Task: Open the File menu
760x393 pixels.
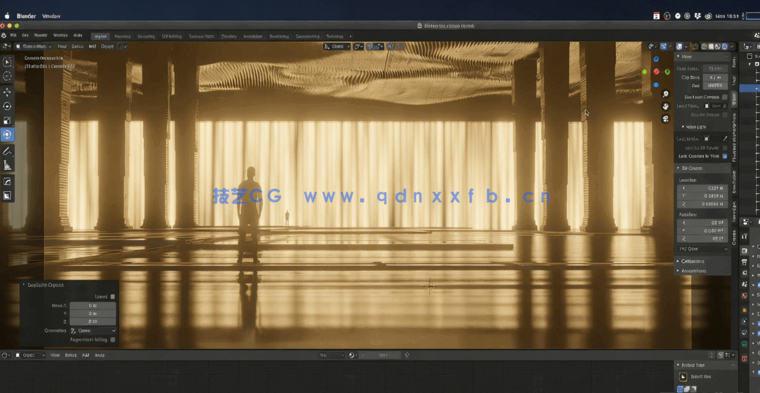Action: tap(14, 36)
